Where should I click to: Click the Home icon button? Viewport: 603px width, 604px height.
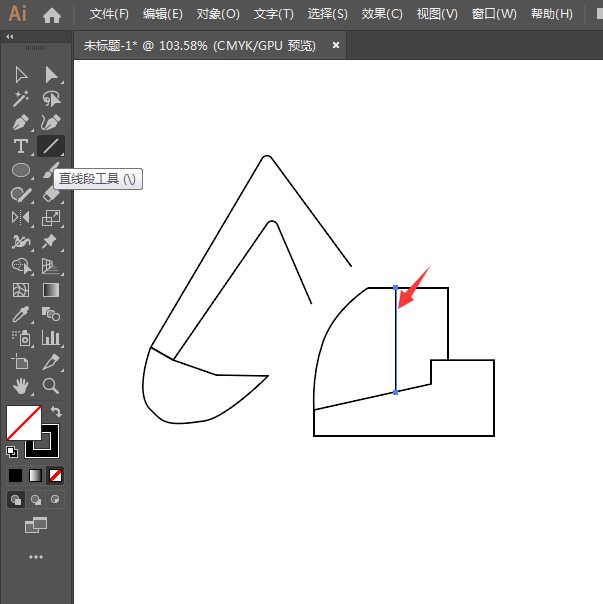(52, 15)
